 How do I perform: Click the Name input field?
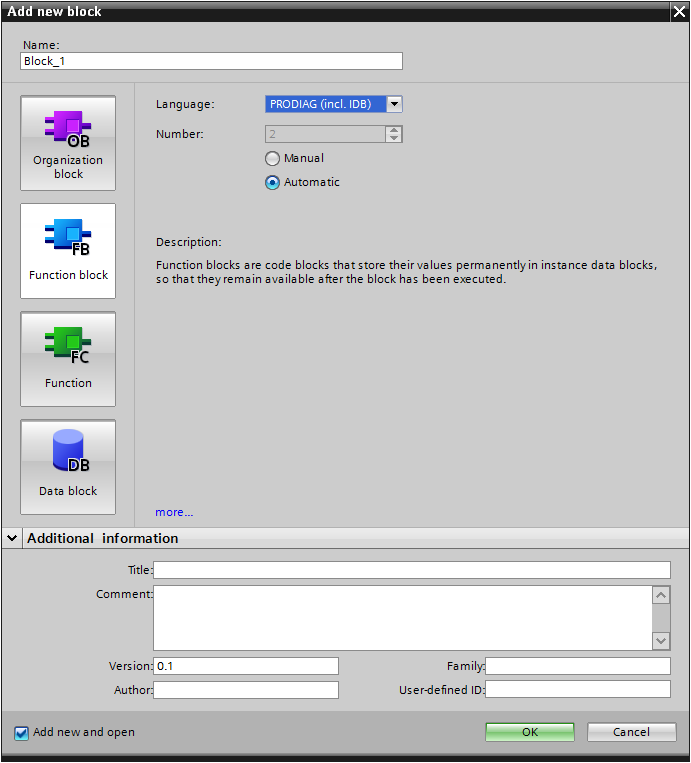[211, 61]
